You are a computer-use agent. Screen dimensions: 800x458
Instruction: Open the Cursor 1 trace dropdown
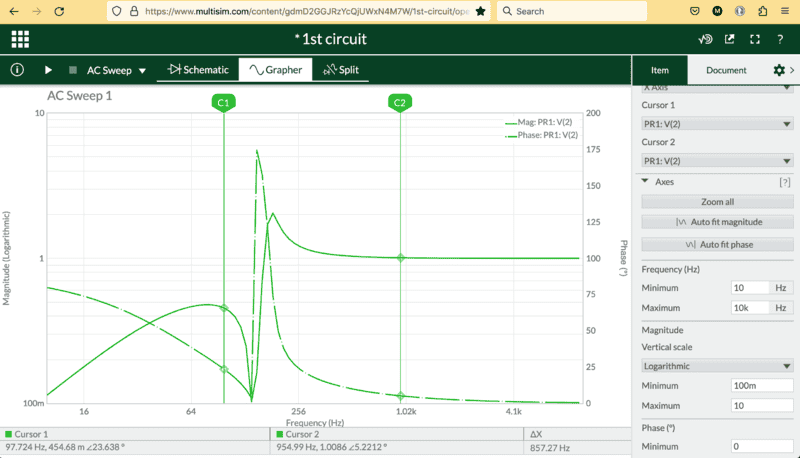717,124
